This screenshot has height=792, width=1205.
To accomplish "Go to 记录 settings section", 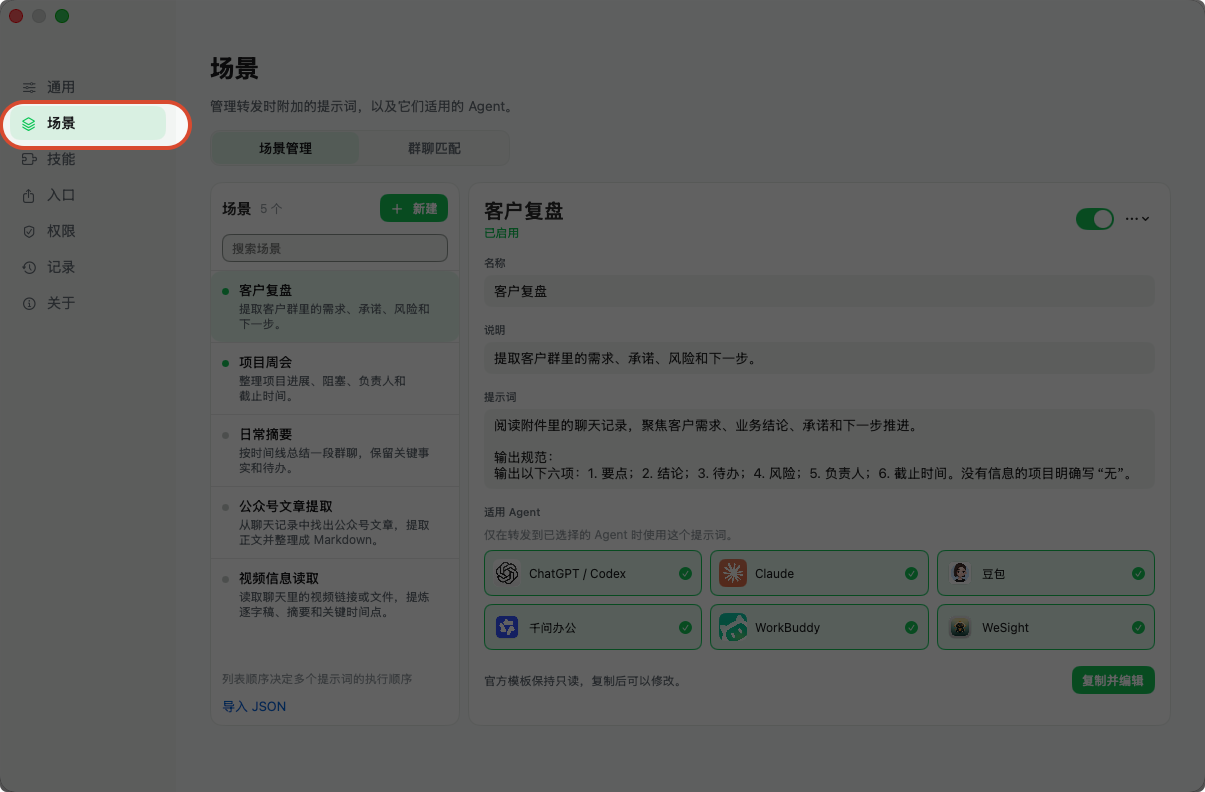I will click(x=88, y=268).
